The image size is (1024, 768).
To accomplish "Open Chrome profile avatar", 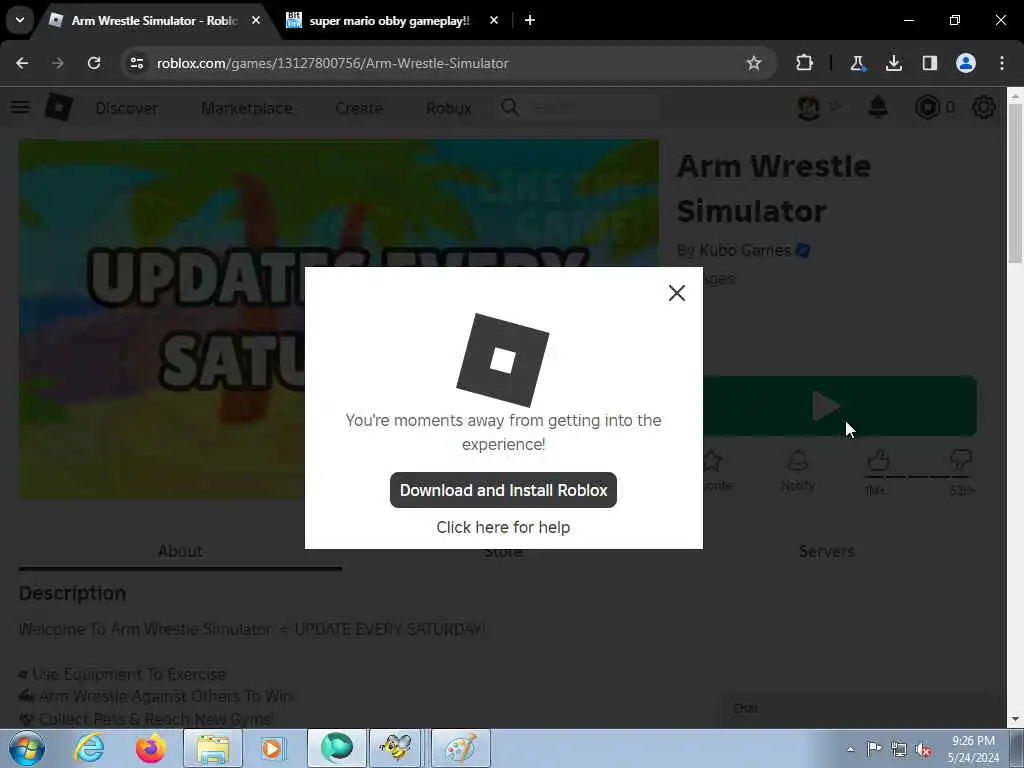I will click(x=966, y=63).
